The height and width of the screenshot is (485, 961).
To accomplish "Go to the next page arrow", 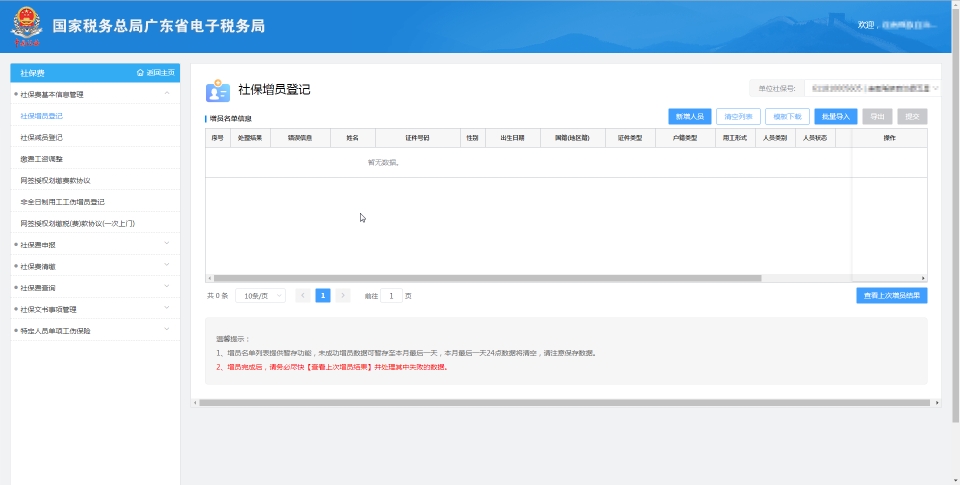I will click(343, 296).
